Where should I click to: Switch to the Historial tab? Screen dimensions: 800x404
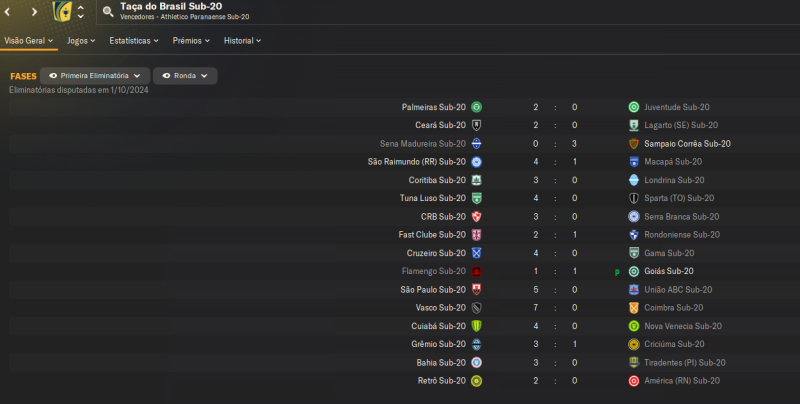tap(243, 41)
